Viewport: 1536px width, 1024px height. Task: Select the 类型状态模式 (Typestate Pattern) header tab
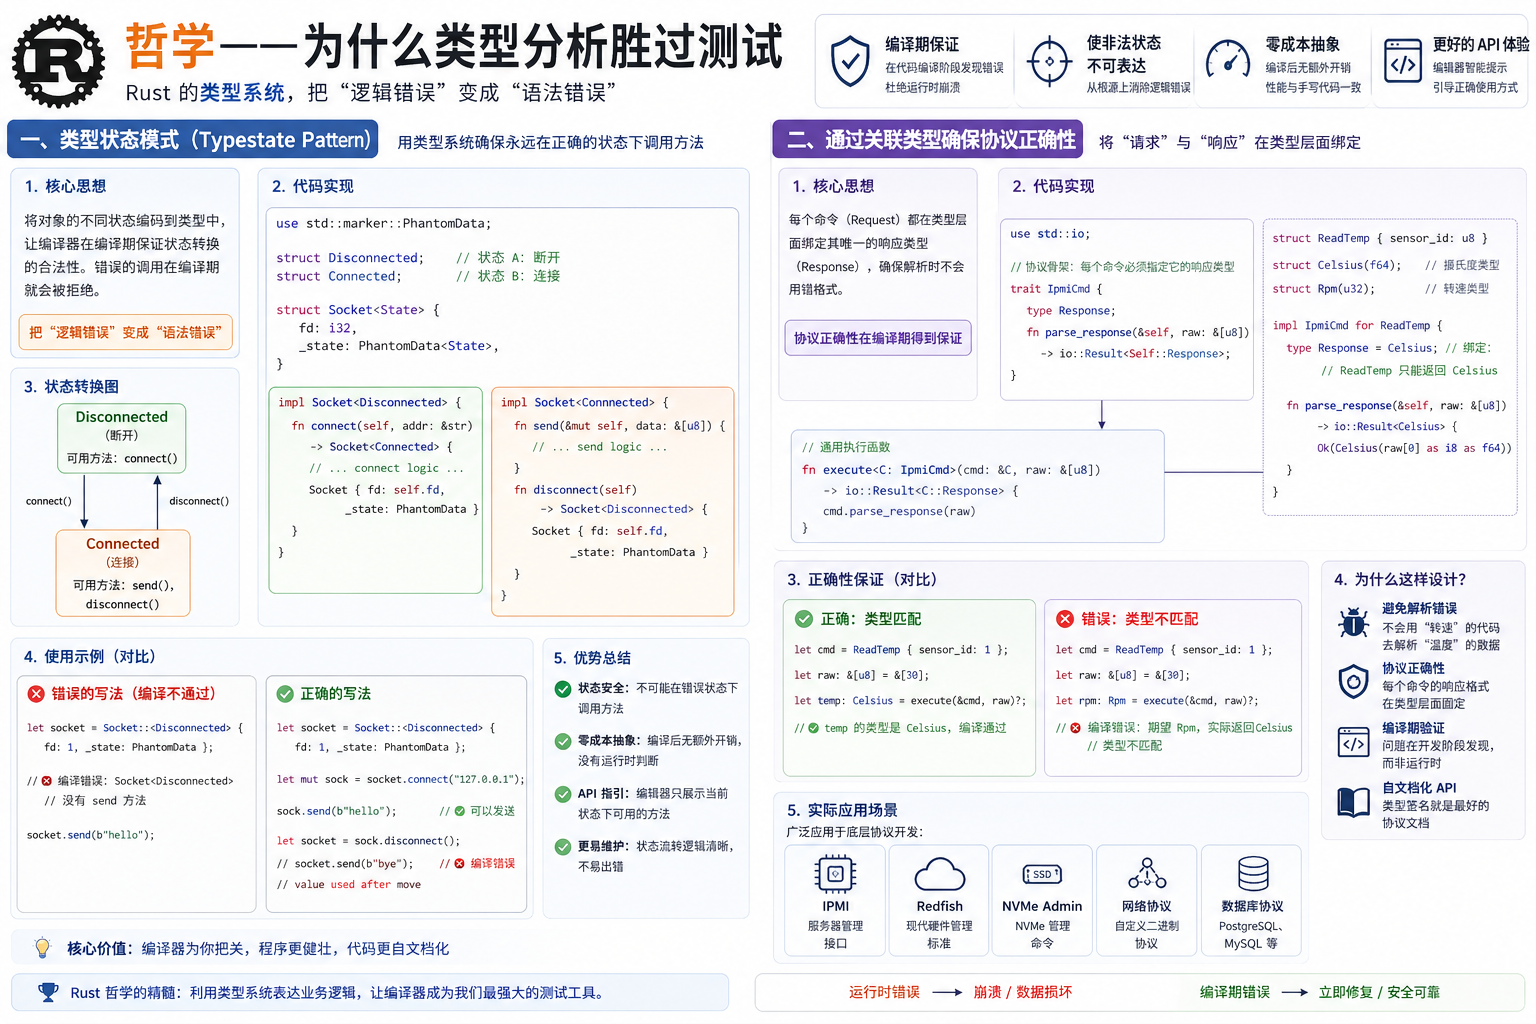193,140
